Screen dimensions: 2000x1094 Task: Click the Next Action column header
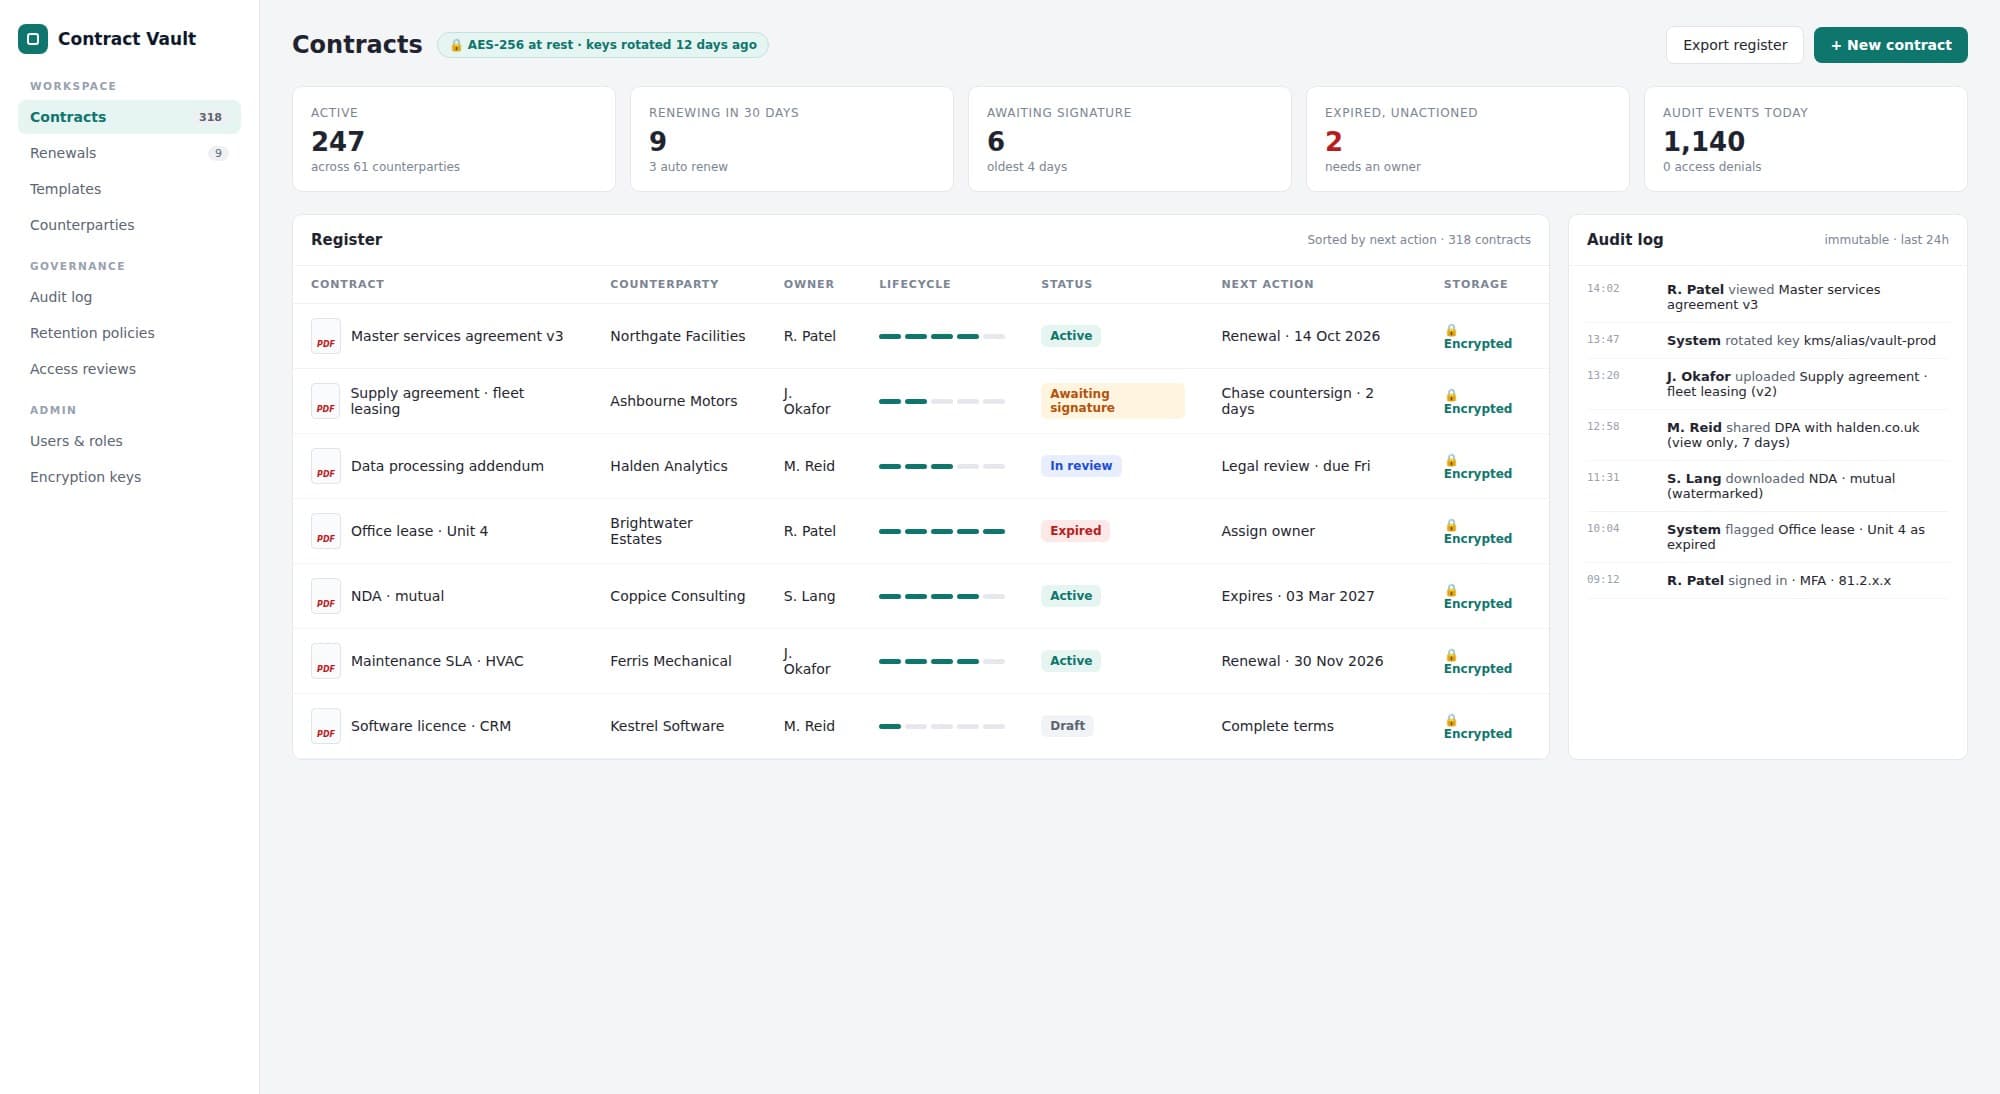pyautogui.click(x=1267, y=284)
